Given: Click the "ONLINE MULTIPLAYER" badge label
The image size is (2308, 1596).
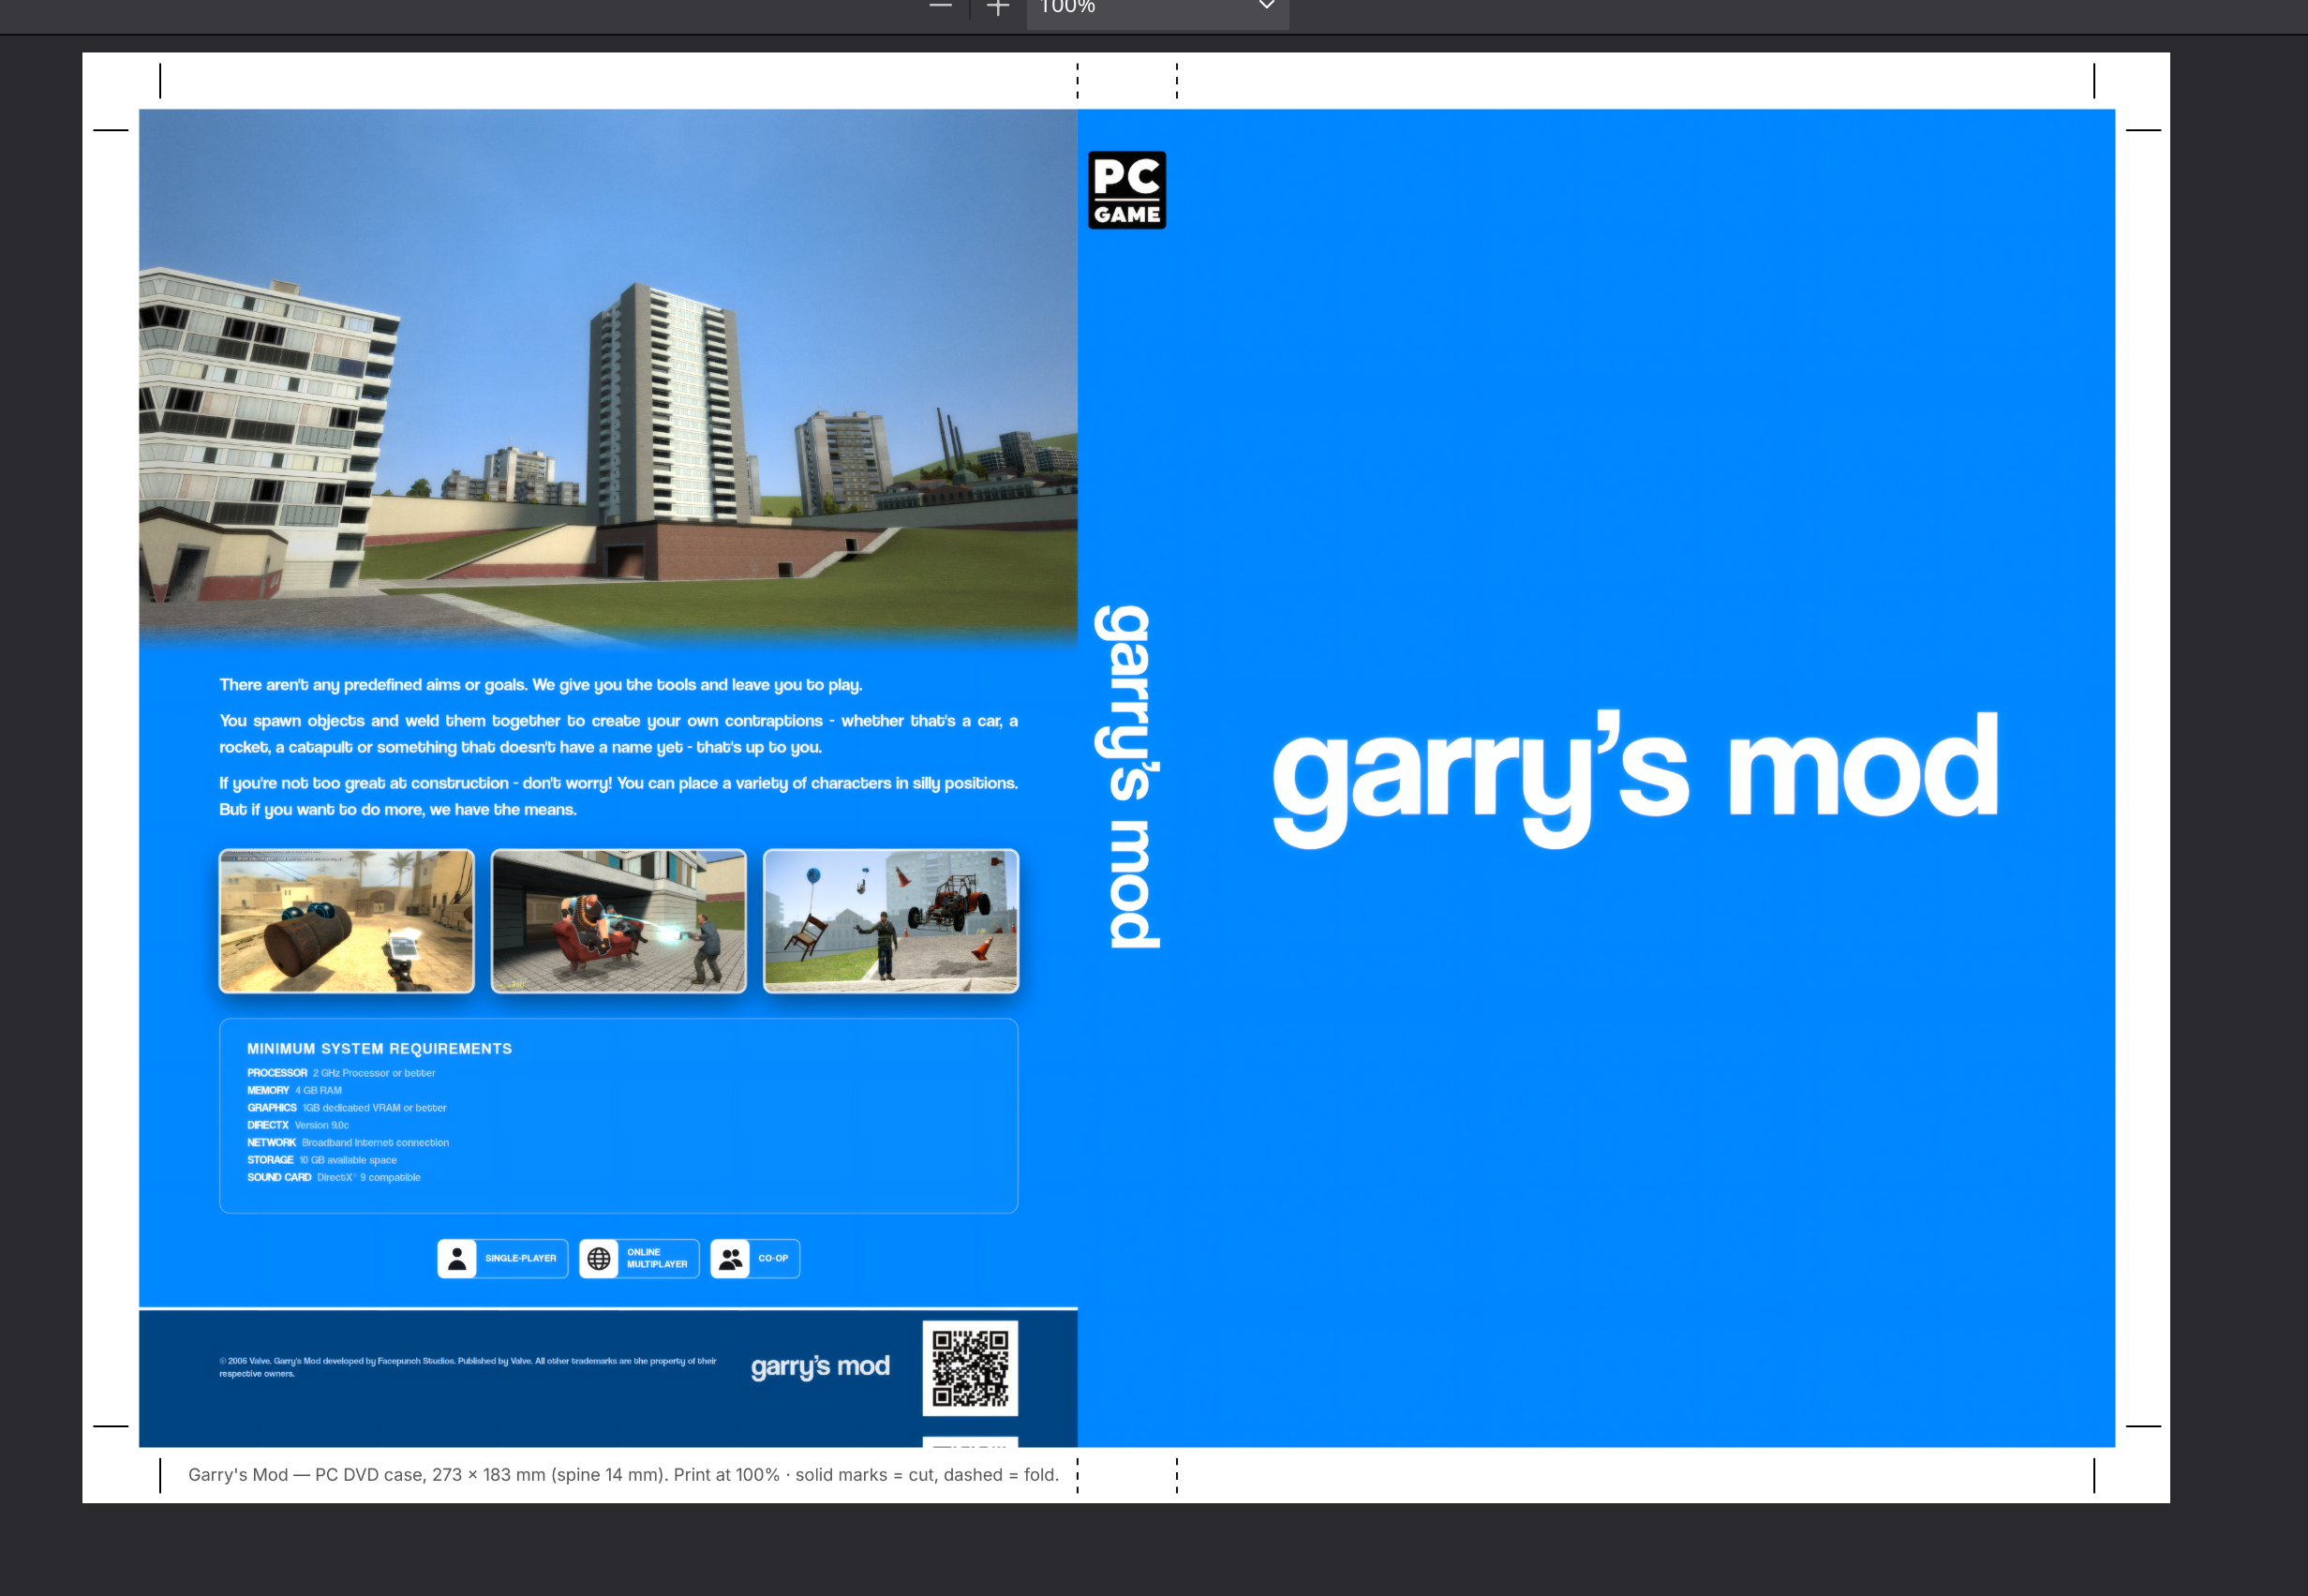Looking at the screenshot, I should tap(657, 1259).
